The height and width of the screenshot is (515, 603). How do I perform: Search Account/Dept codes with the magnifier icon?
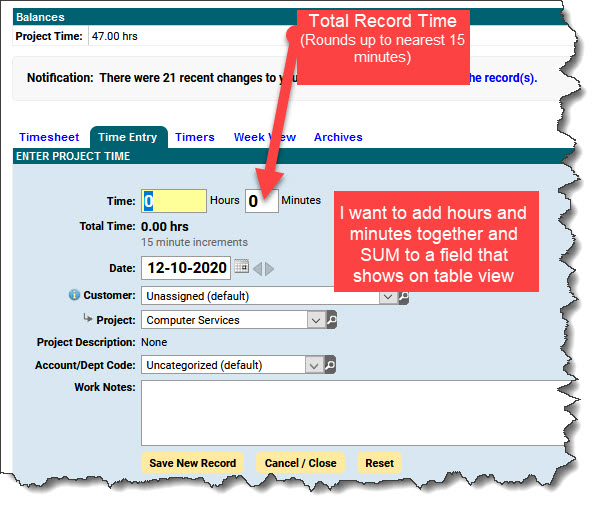tap(330, 365)
